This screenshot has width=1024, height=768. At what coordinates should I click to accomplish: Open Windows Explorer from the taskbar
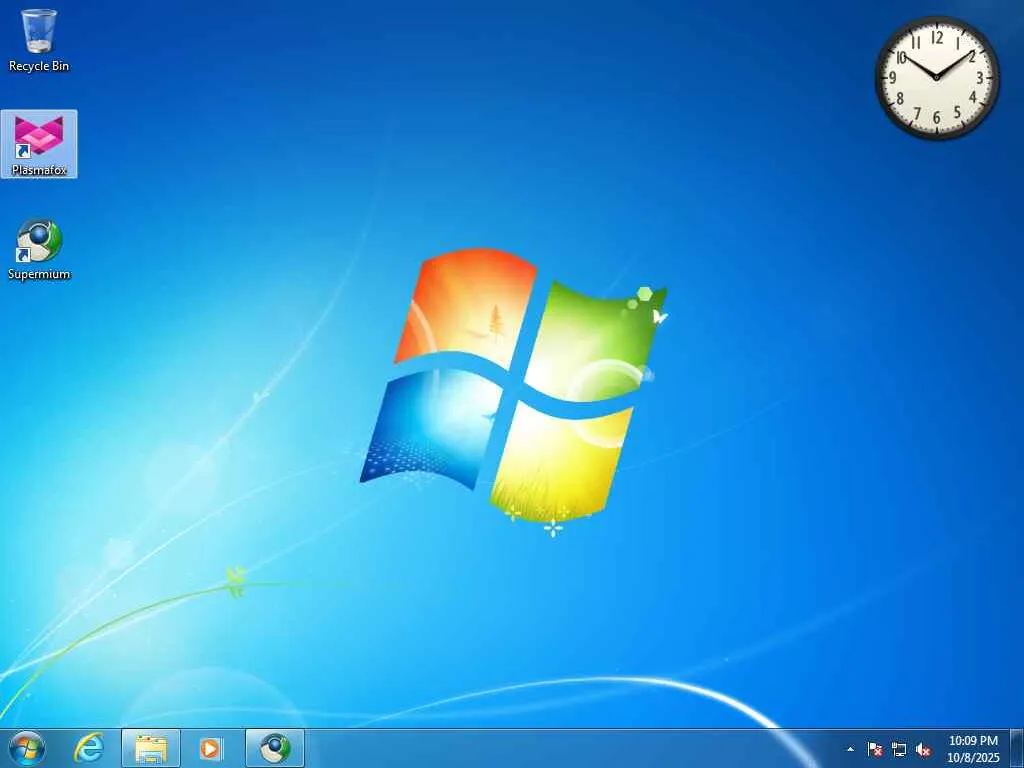point(151,749)
